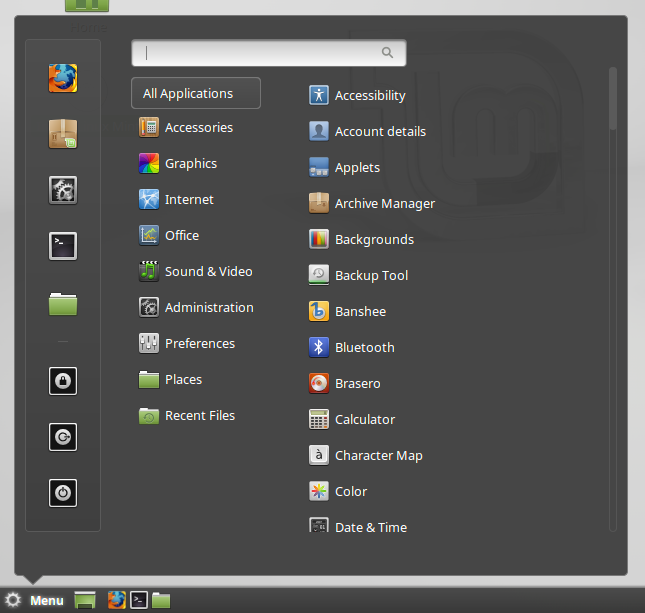Show the Recent Files category
The height and width of the screenshot is (613, 645).
(187, 416)
